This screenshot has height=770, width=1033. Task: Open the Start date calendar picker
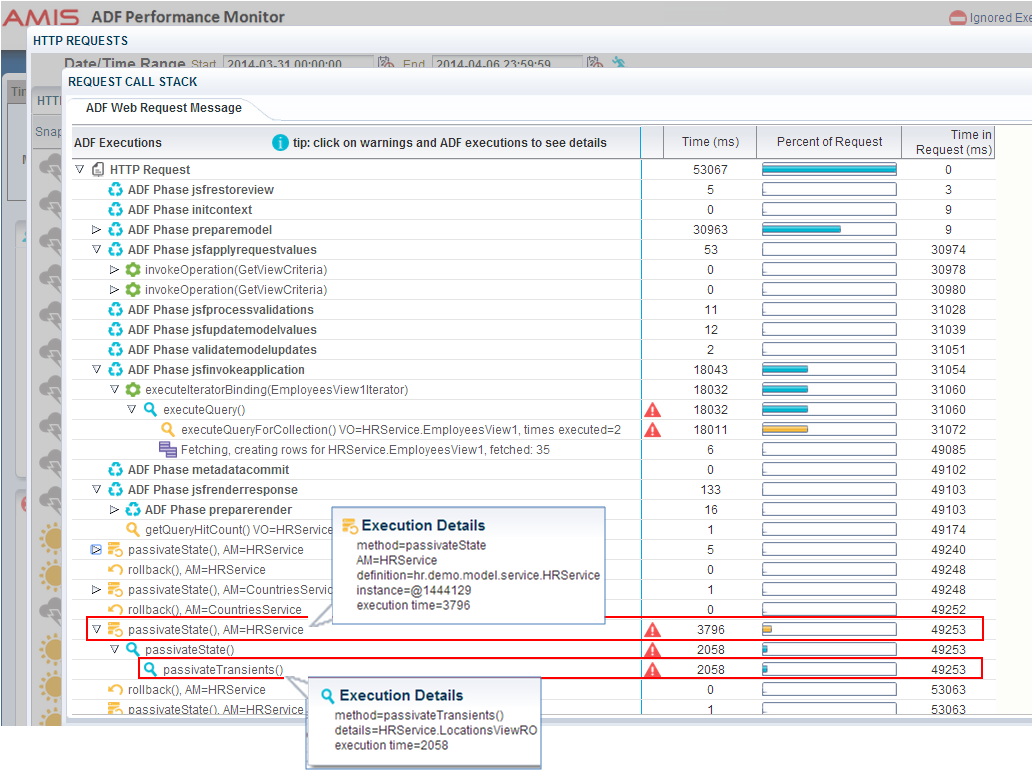click(x=387, y=63)
